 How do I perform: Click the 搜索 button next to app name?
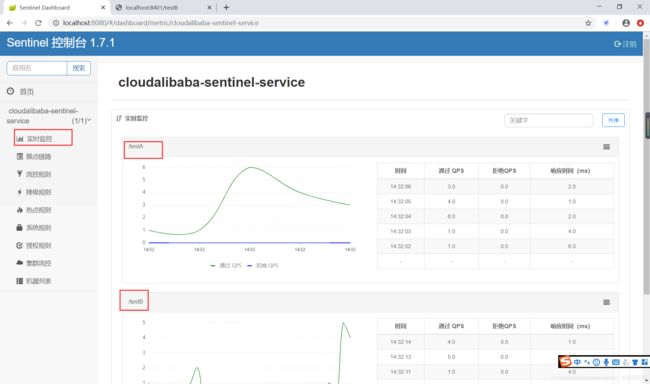[79, 68]
